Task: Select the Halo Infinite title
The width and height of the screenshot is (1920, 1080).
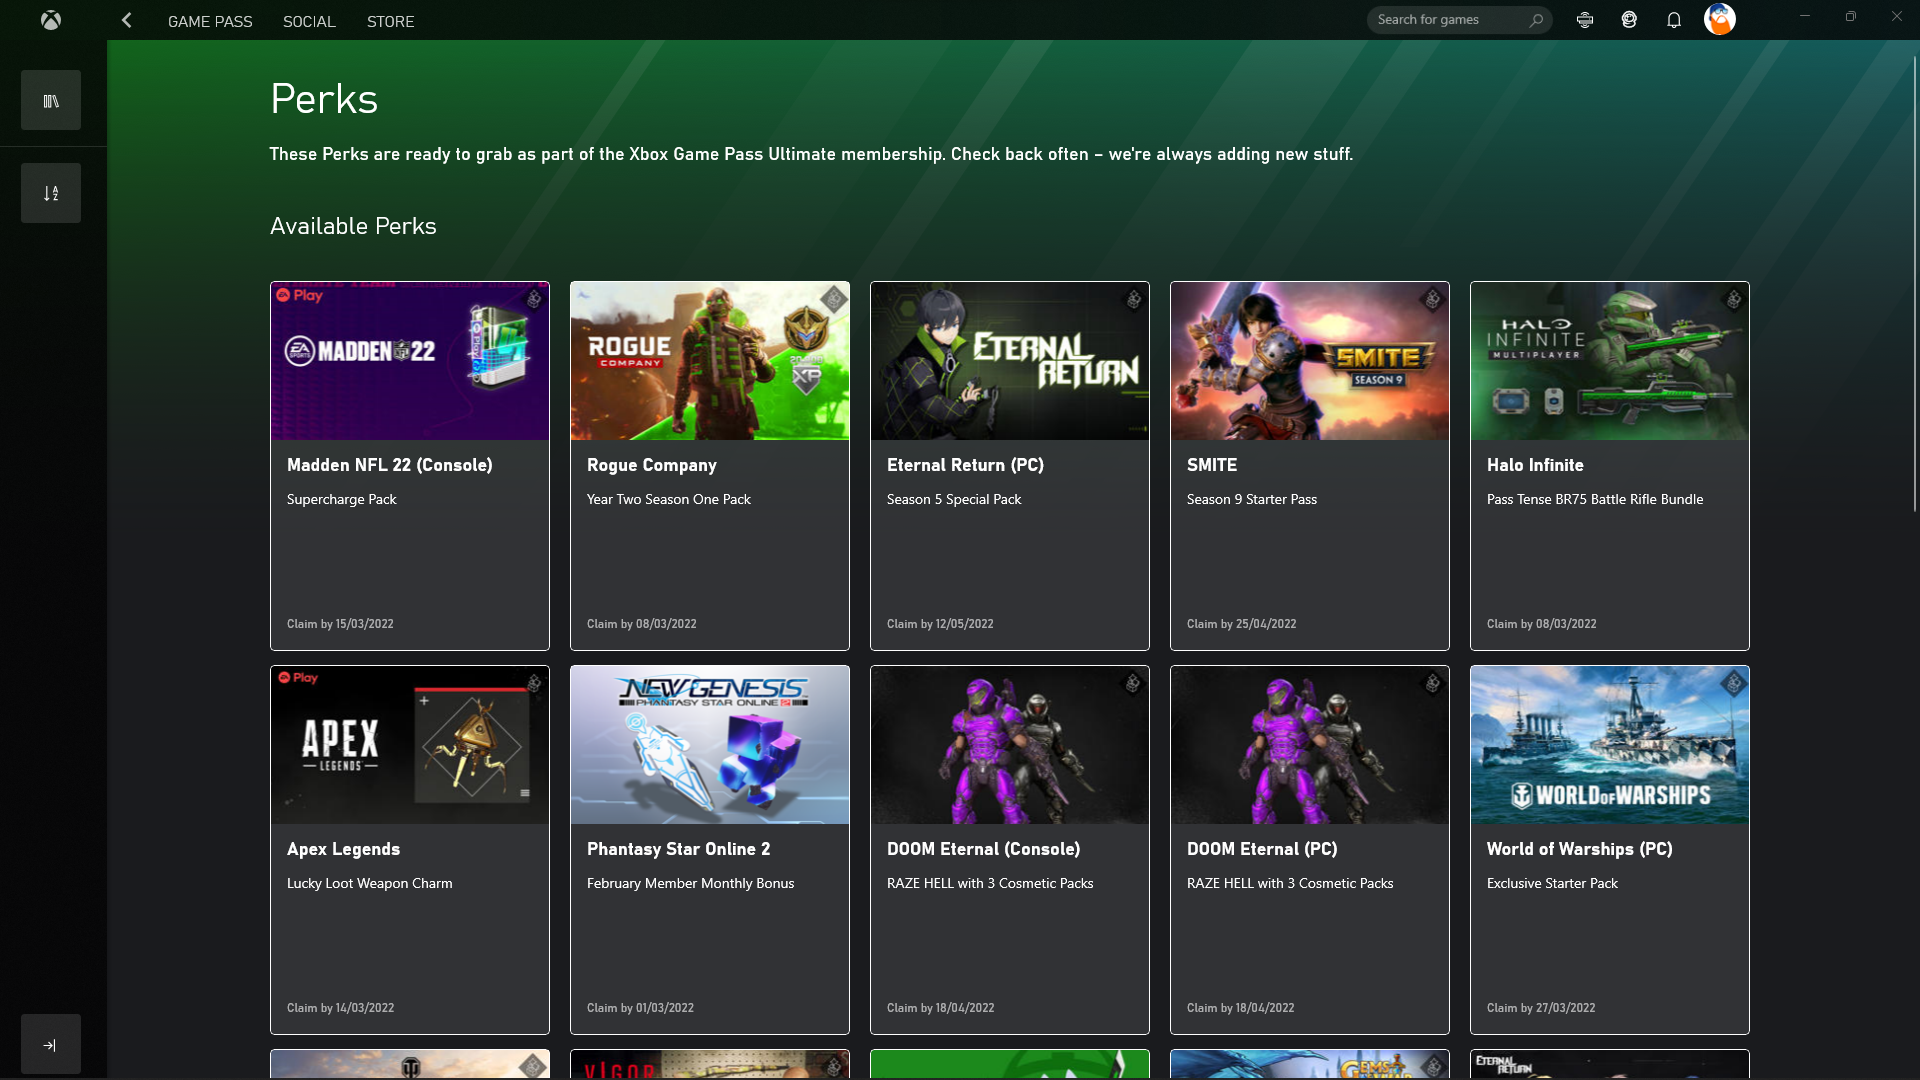Action: click(1535, 465)
